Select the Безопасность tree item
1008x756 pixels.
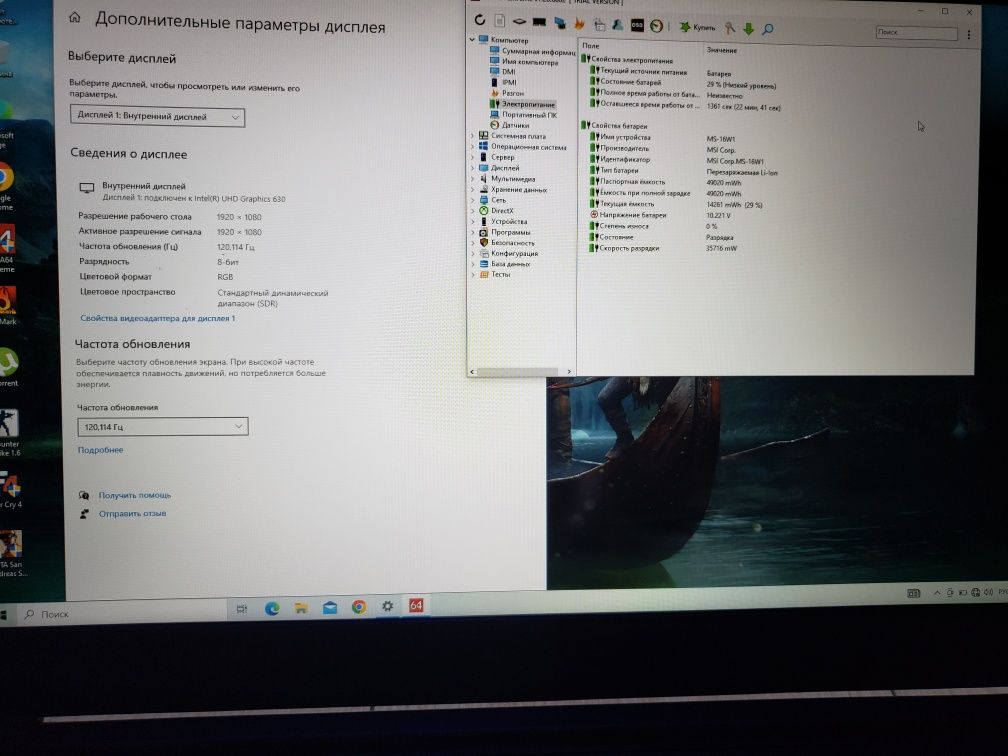pyautogui.click(x=507, y=242)
